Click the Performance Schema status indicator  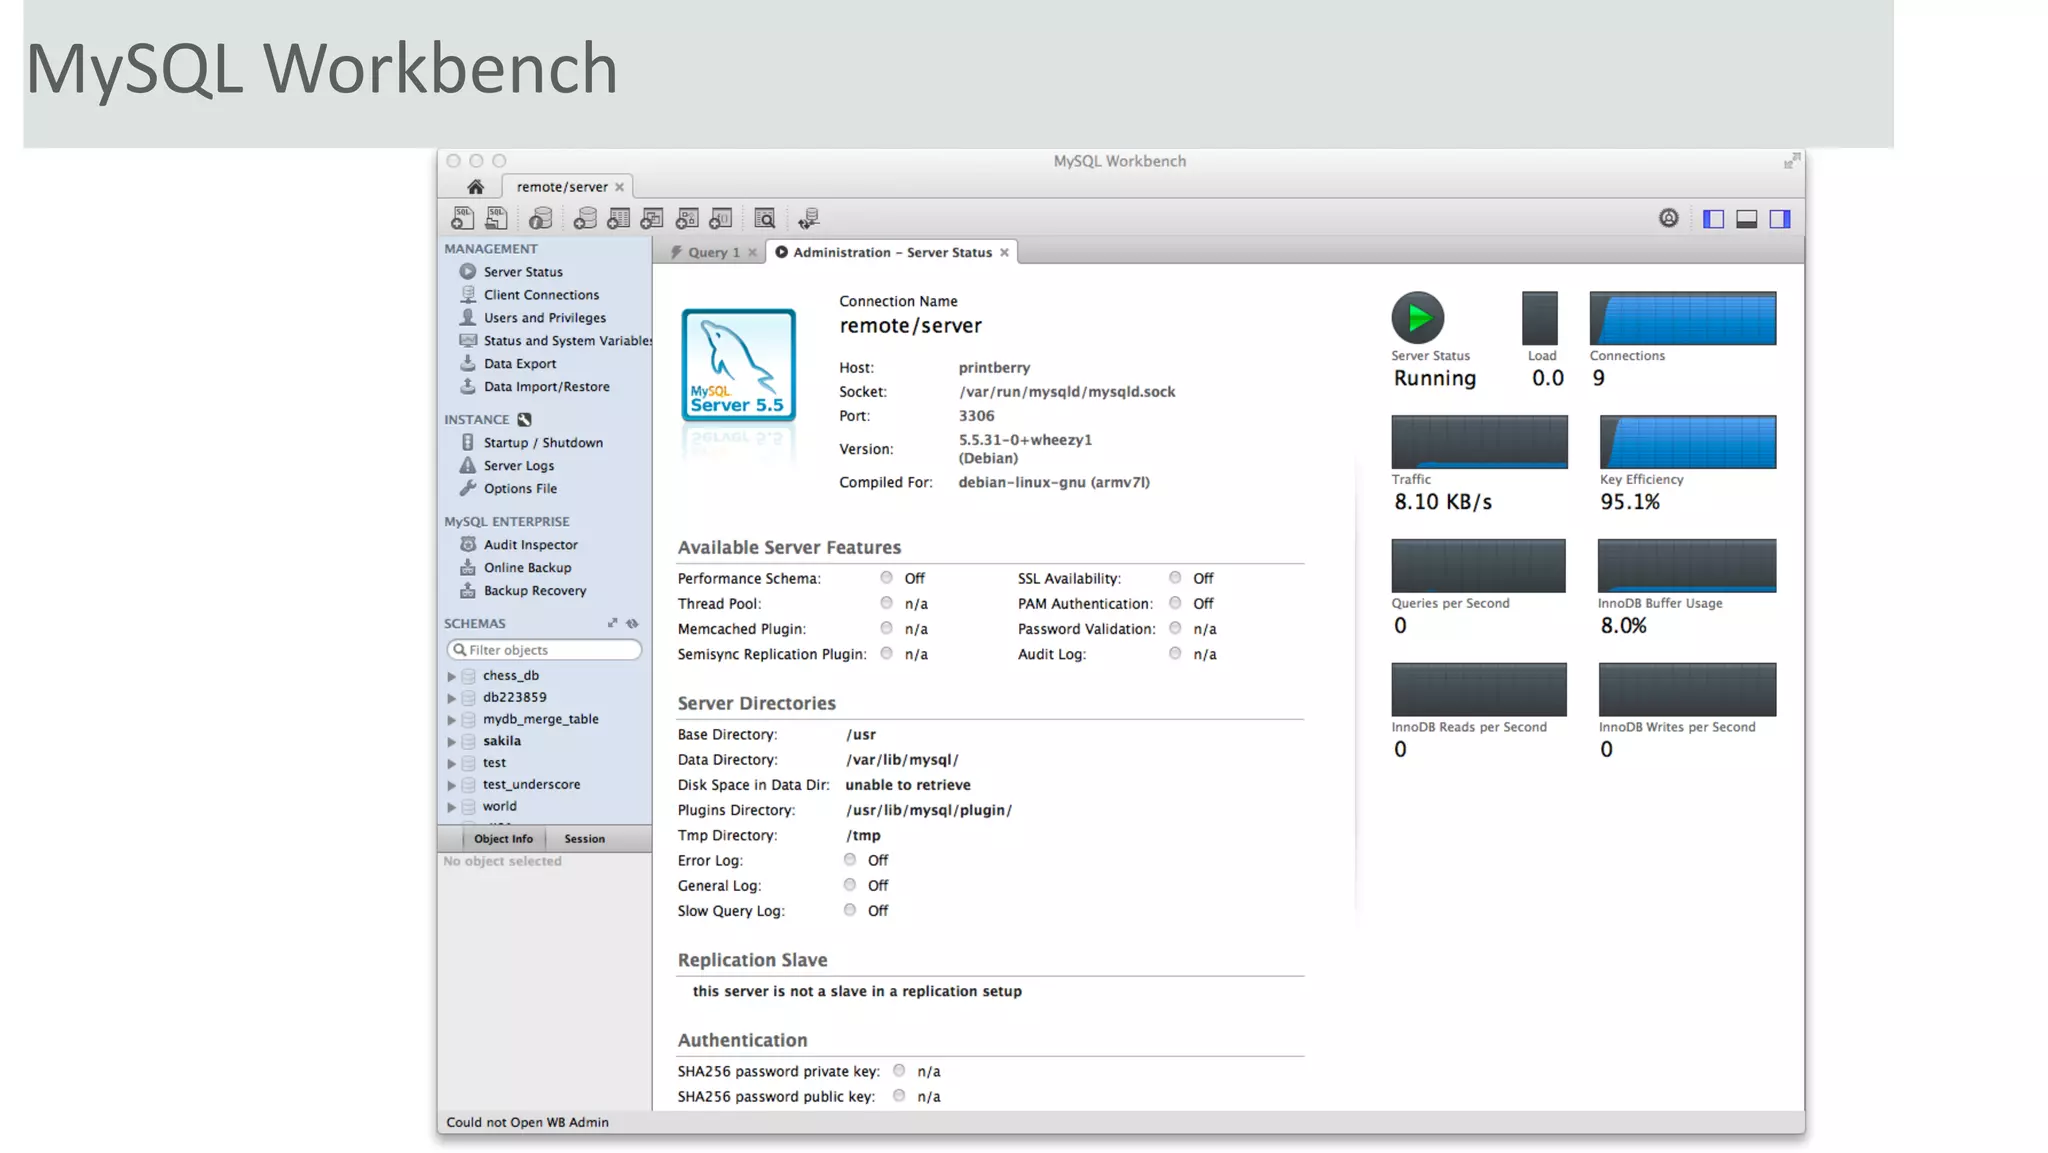pyautogui.click(x=886, y=578)
